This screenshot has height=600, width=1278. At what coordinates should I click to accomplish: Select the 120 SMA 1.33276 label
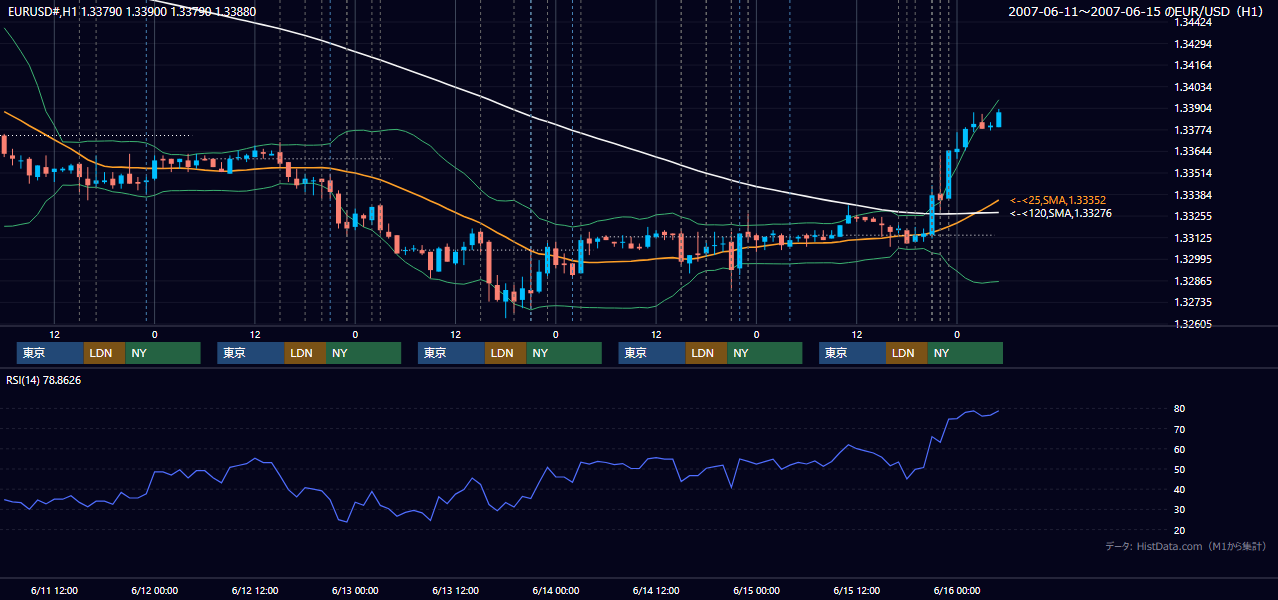point(1061,213)
